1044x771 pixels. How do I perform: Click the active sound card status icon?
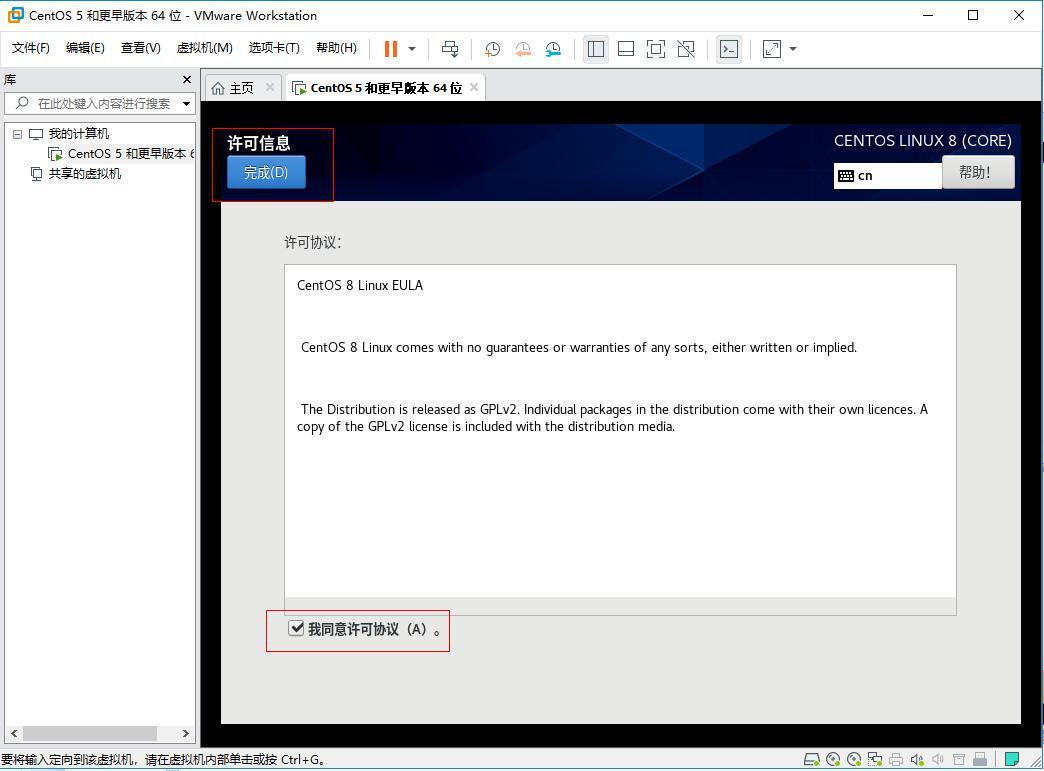(917, 759)
